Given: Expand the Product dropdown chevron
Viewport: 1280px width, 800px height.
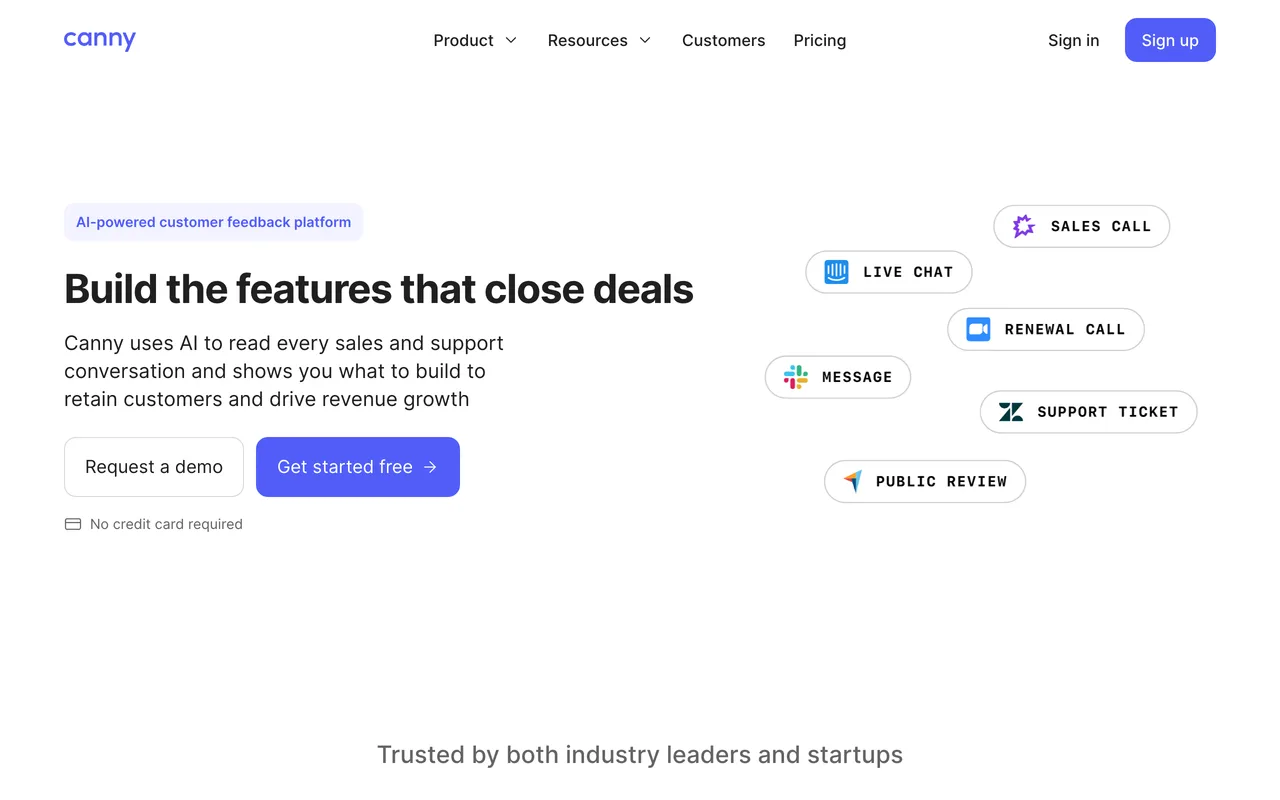Looking at the screenshot, I should point(511,40).
